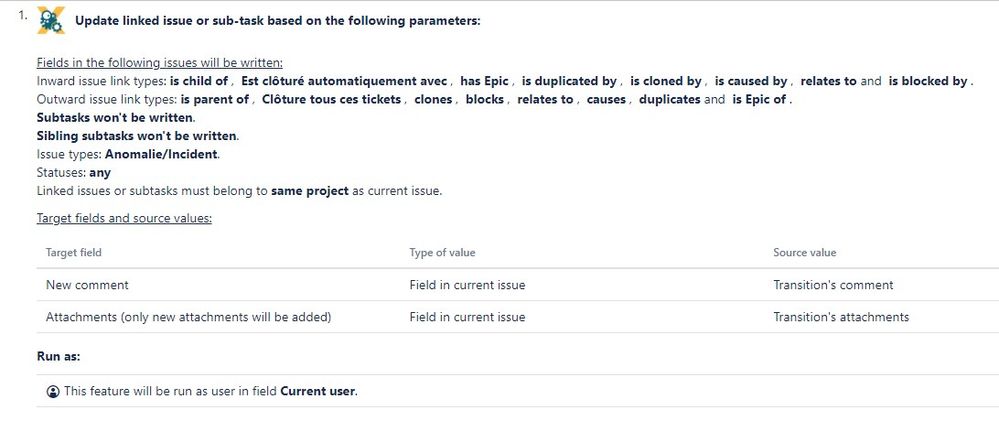Click the Current user avatar icon
The image size is (999, 422).
(x=54, y=391)
